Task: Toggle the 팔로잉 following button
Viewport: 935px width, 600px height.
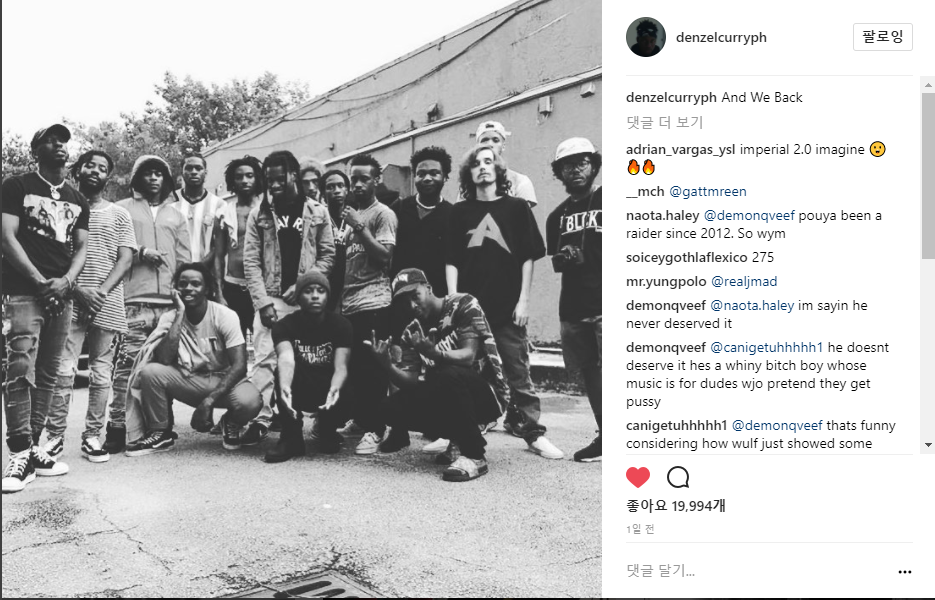Action: (883, 37)
